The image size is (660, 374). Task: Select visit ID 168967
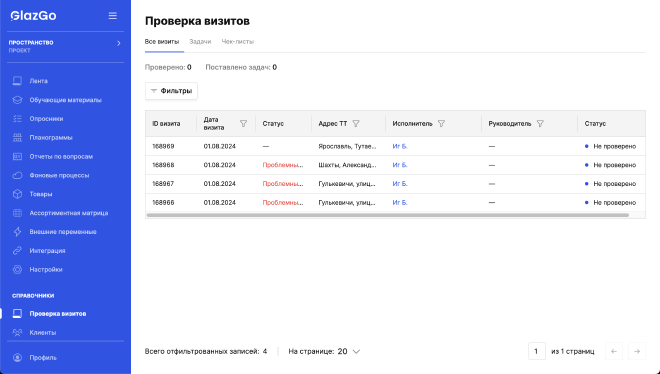point(163,184)
